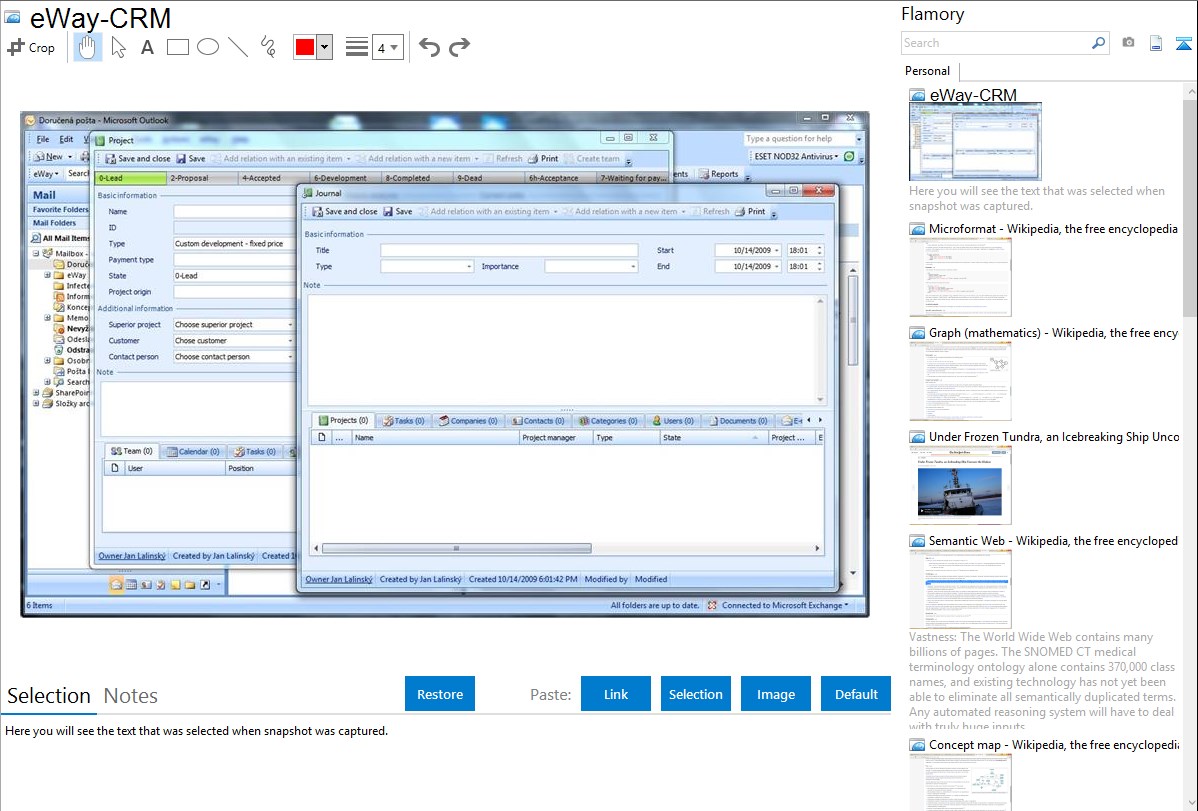Click the 'eWay-CRM' title in the snapshot list
This screenshot has width=1198, height=811.
973,95
